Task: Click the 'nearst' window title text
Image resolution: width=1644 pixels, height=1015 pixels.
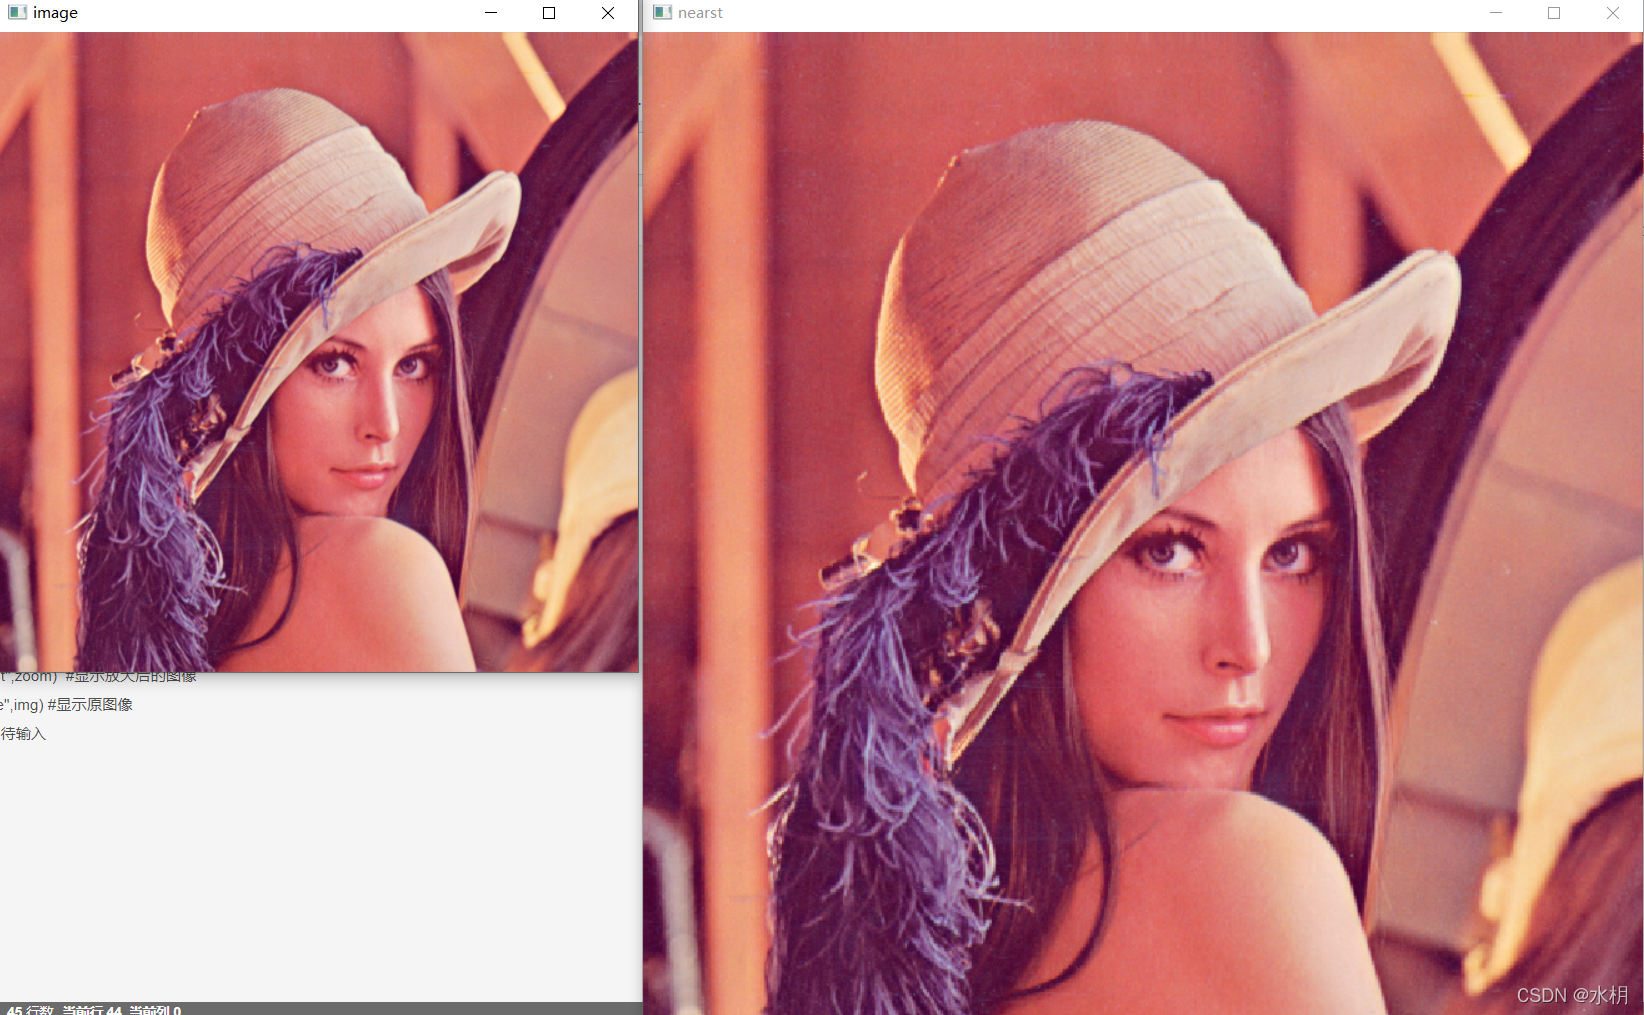Action: 700,13
